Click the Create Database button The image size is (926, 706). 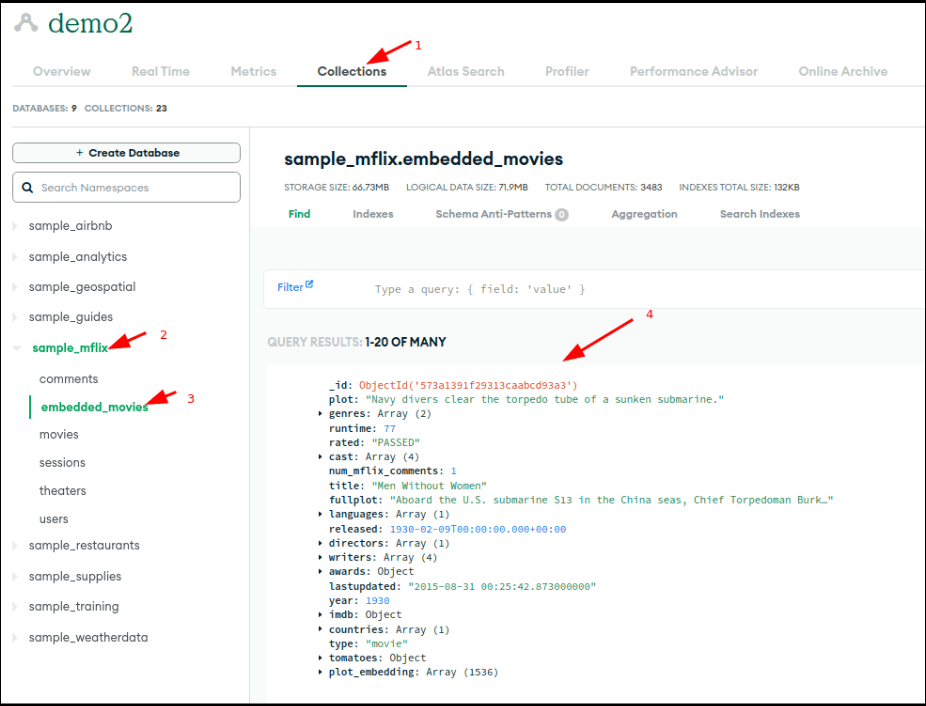pyautogui.click(x=126, y=153)
